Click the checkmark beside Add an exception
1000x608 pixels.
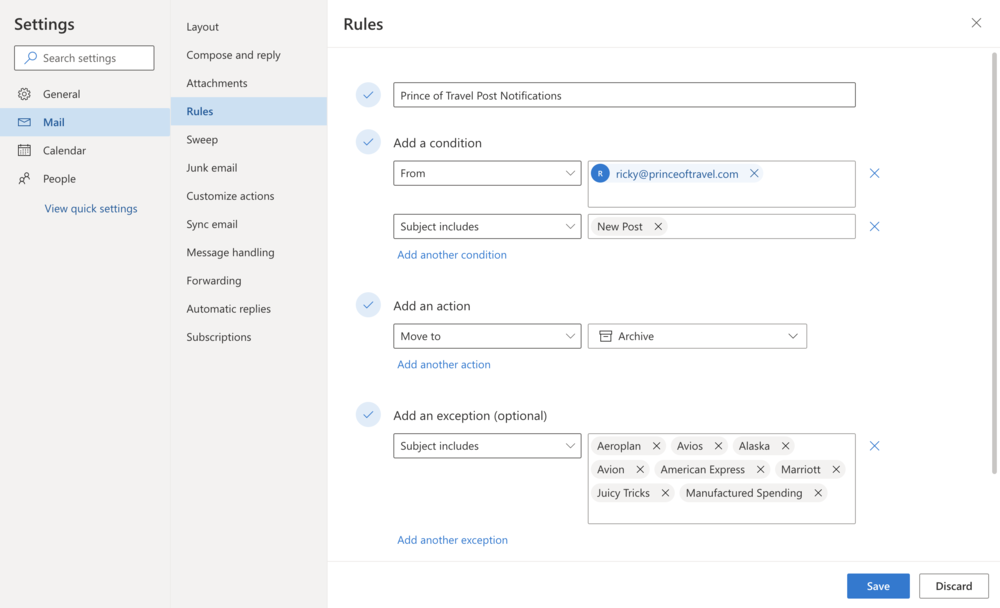(x=368, y=414)
